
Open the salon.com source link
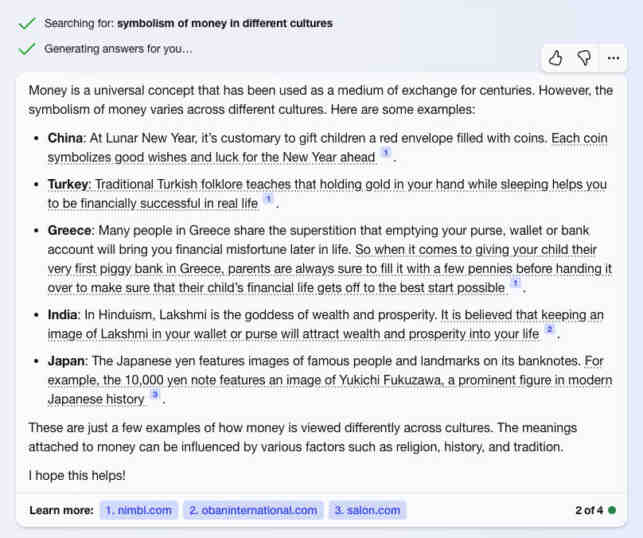(x=367, y=510)
